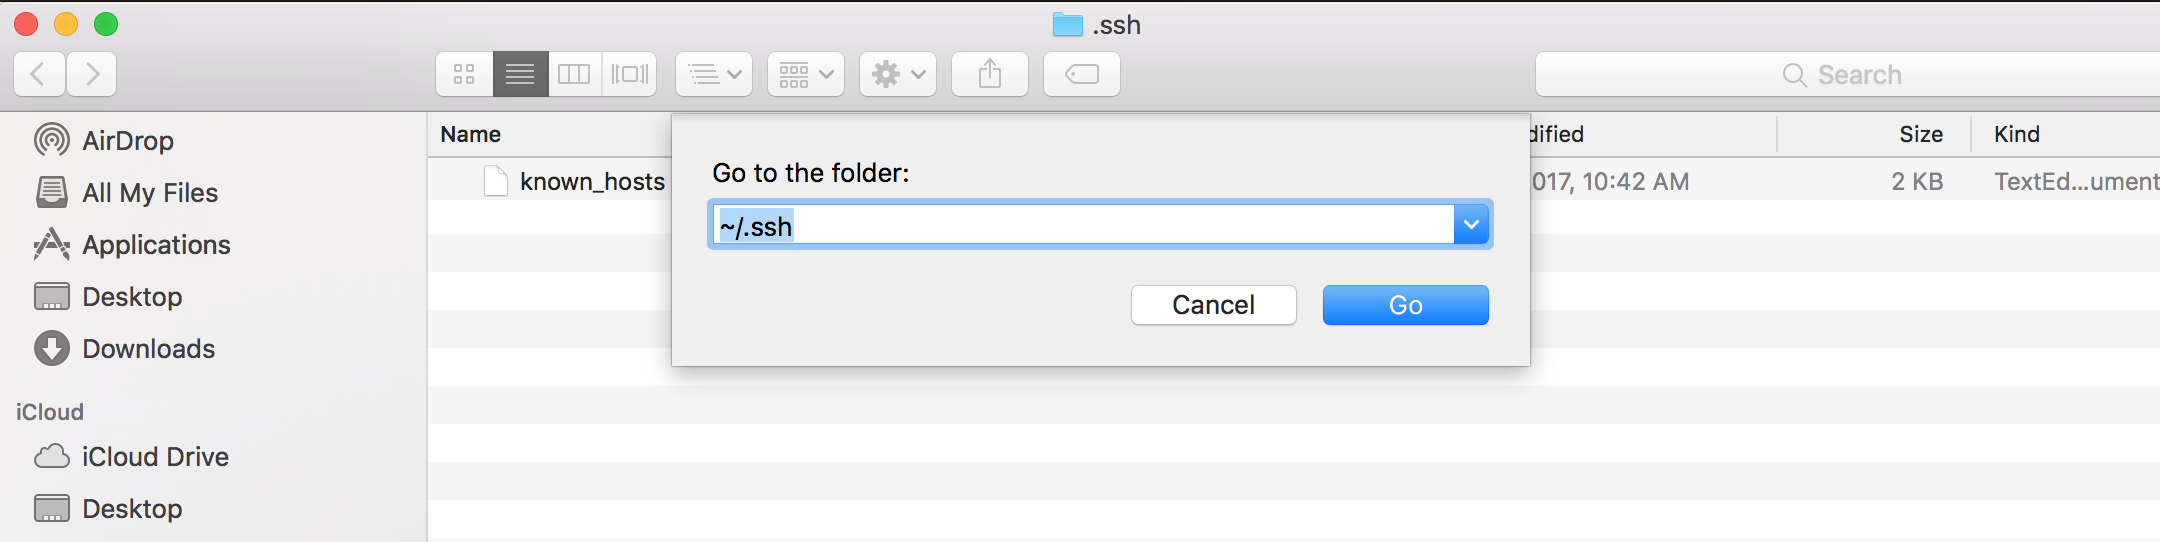The height and width of the screenshot is (542, 2160).
Task: Click the Share toolbar icon
Action: tap(990, 74)
